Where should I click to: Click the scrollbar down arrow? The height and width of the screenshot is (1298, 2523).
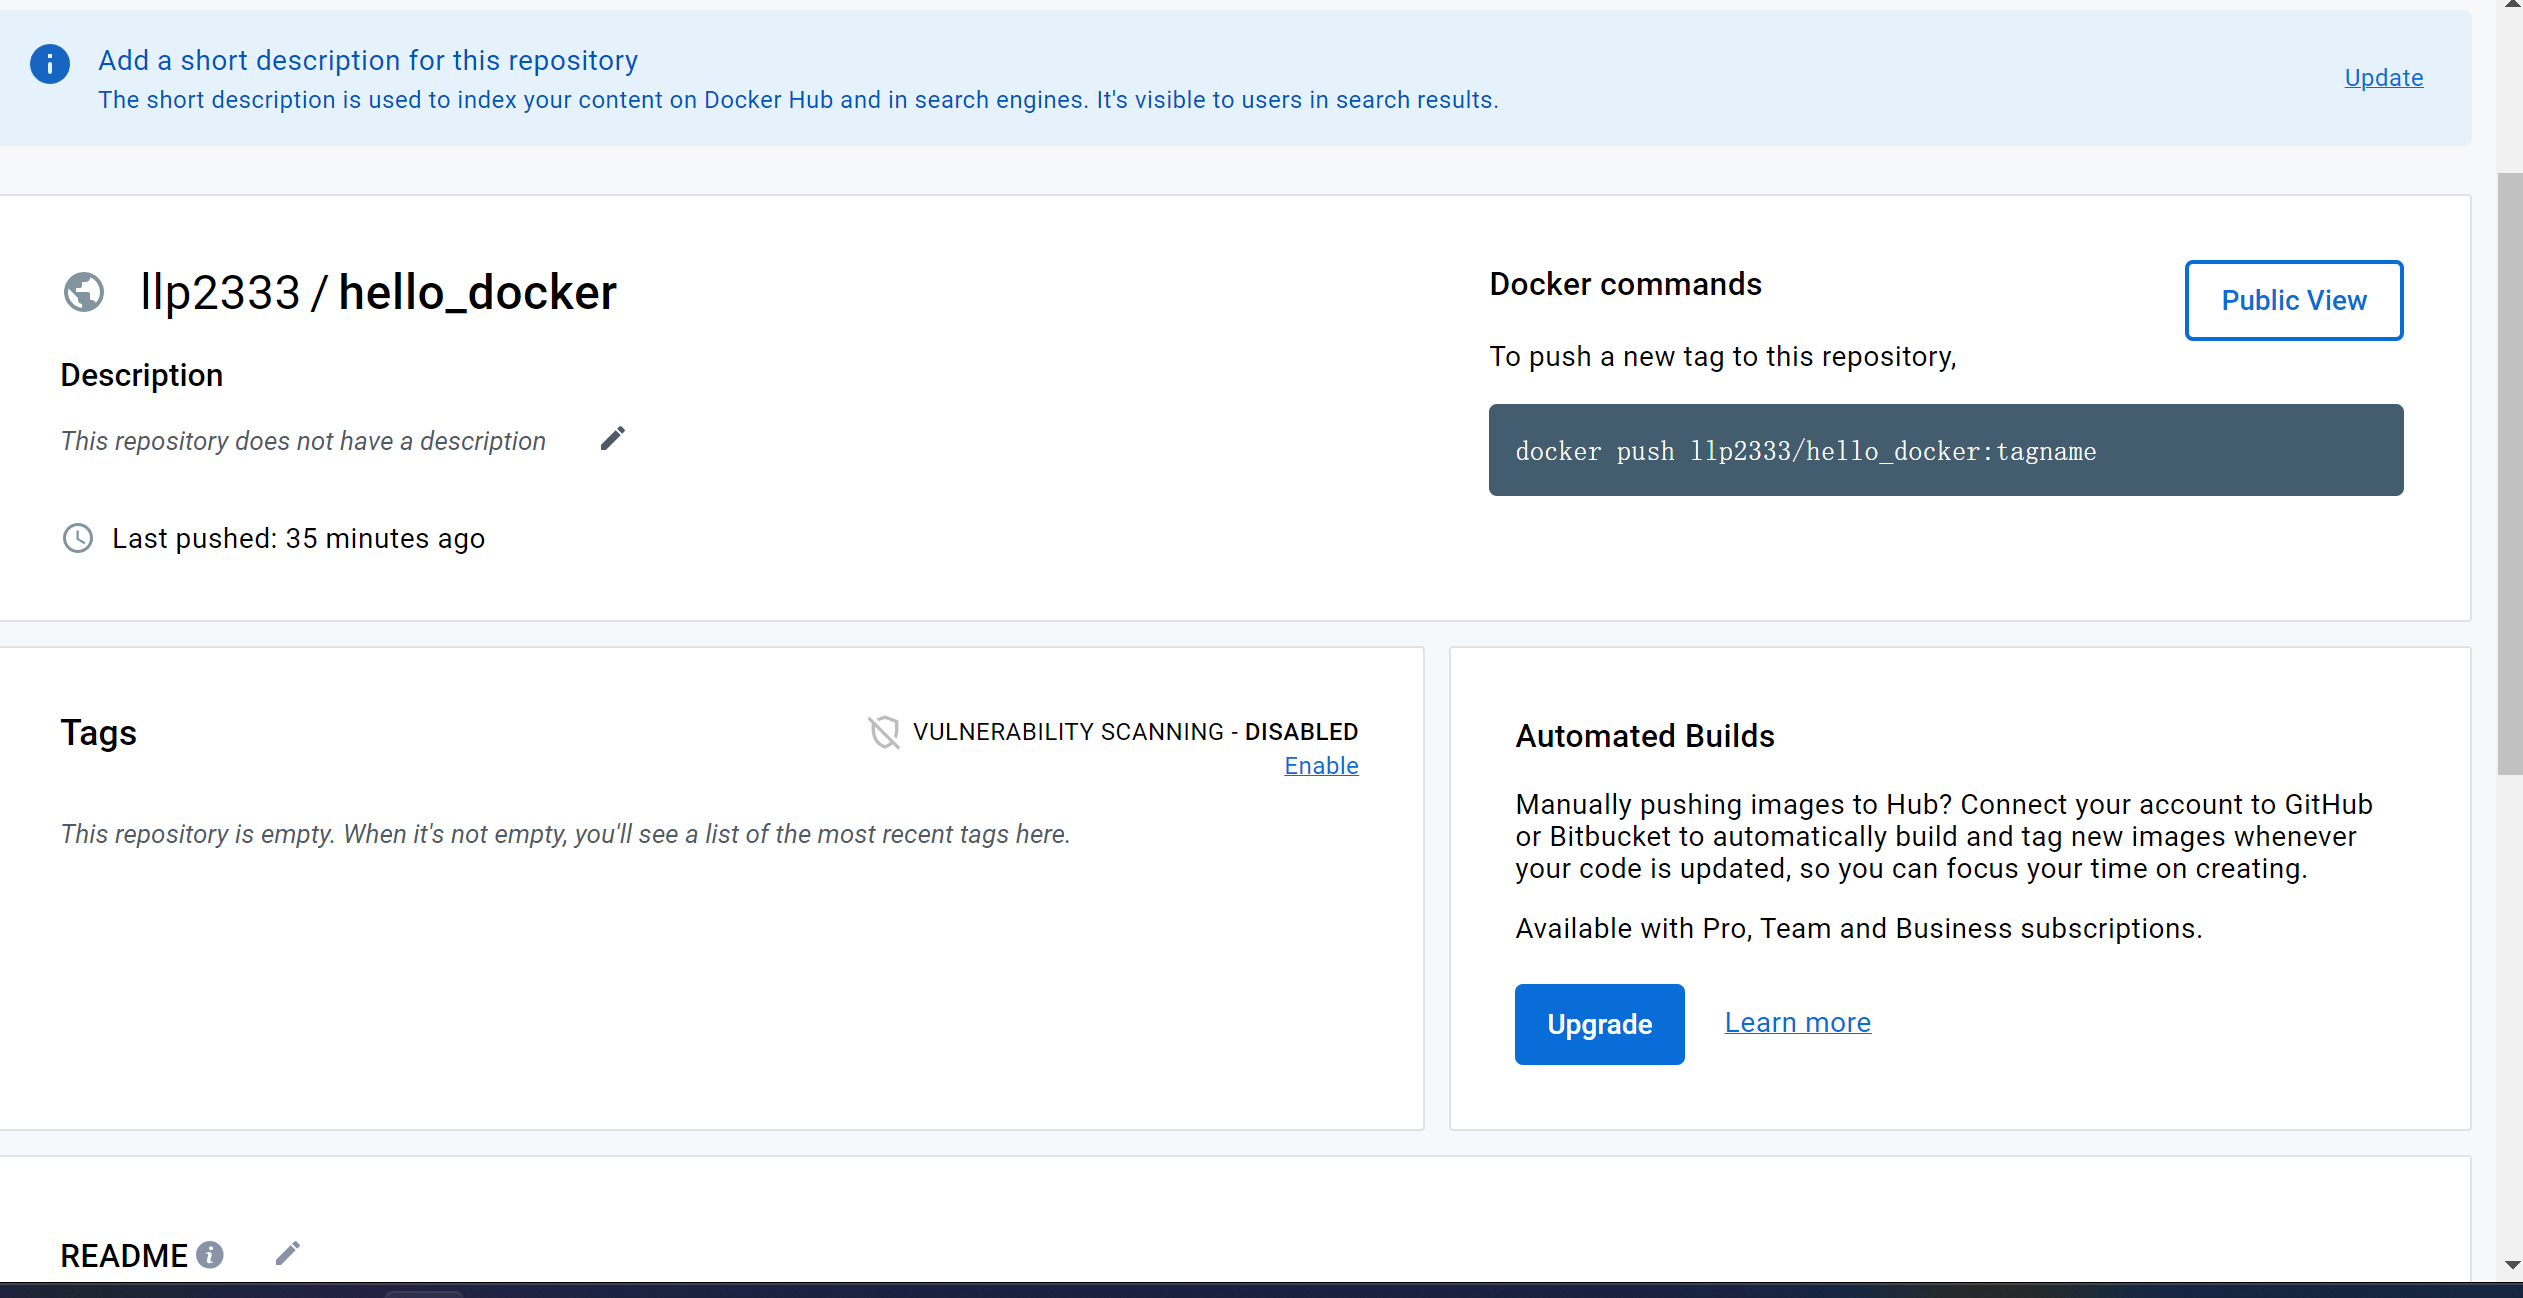tap(2512, 1265)
